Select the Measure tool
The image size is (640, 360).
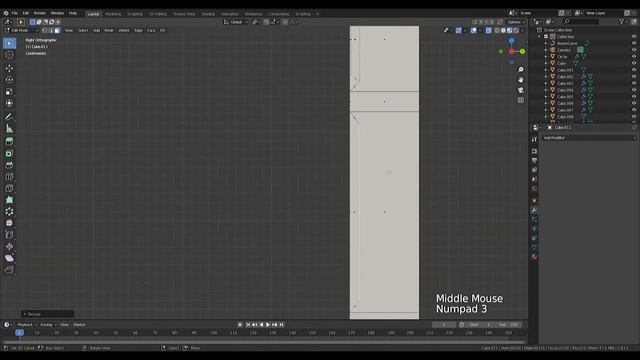point(9,129)
